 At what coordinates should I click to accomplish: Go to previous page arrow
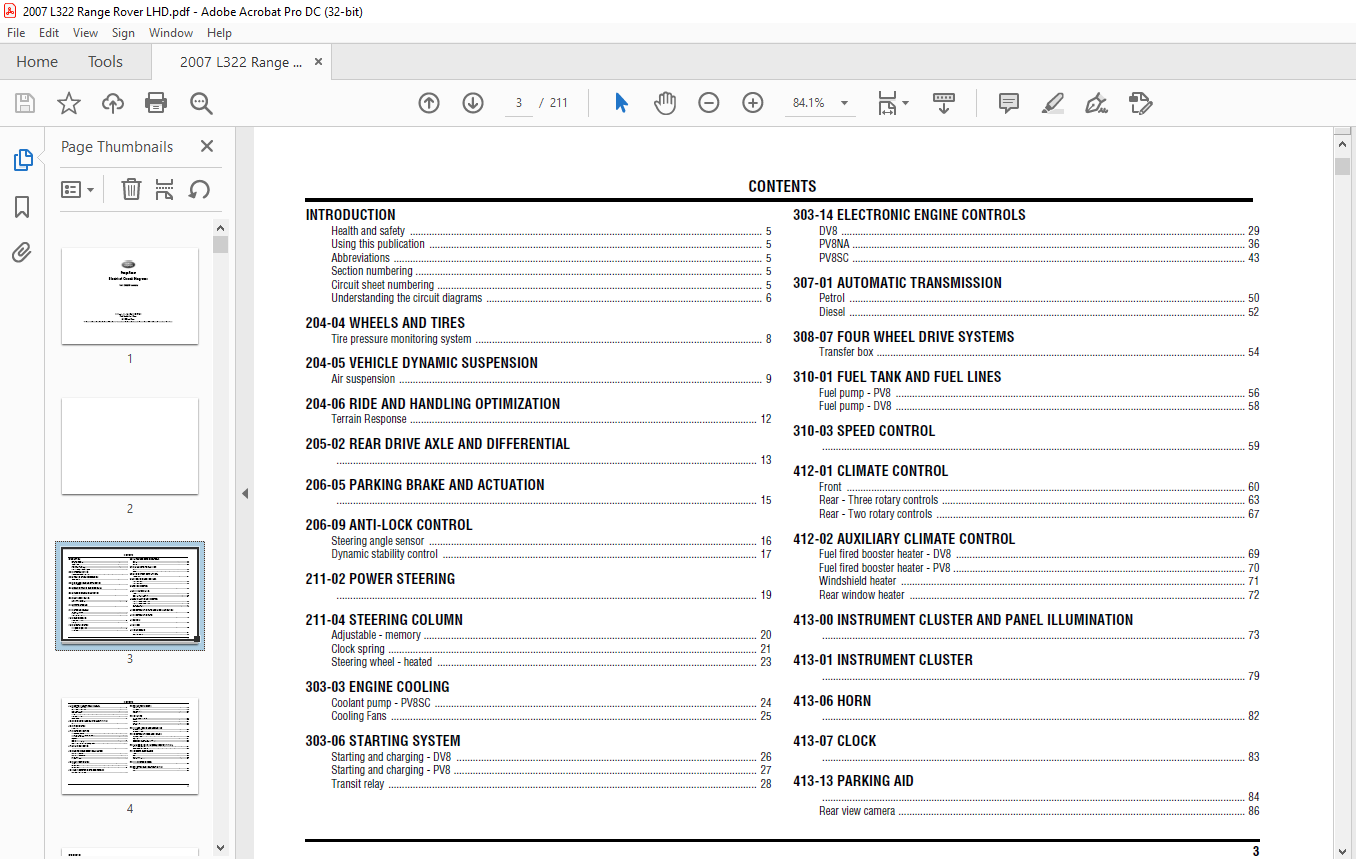point(429,103)
